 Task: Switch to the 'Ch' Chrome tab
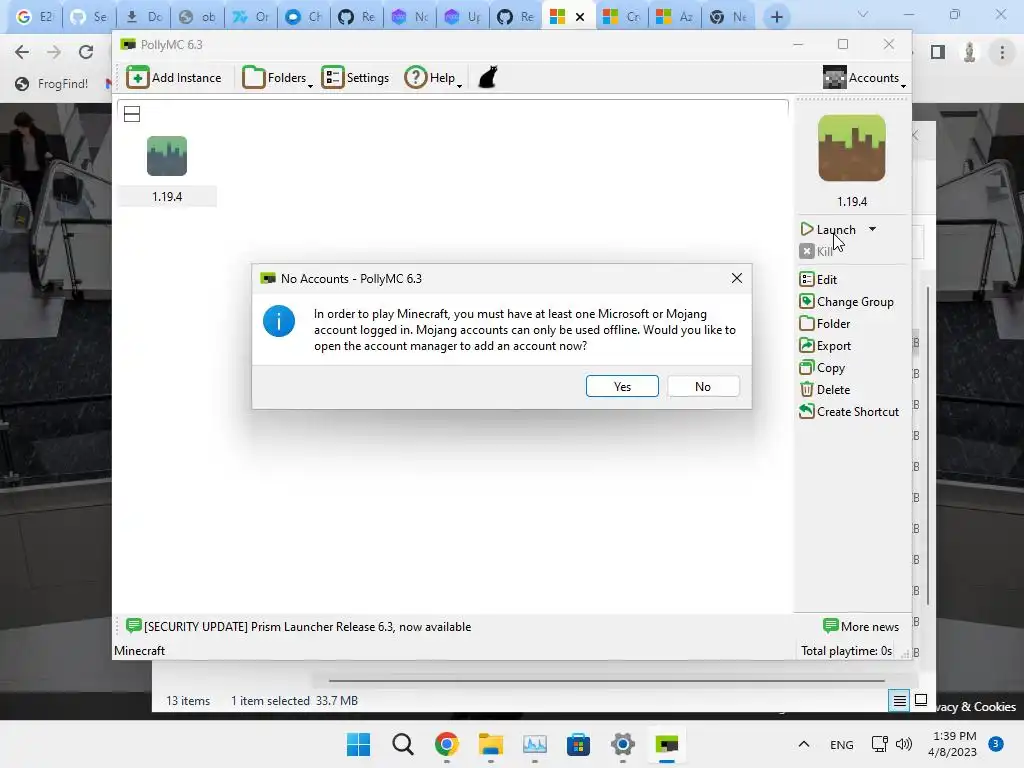(x=304, y=18)
